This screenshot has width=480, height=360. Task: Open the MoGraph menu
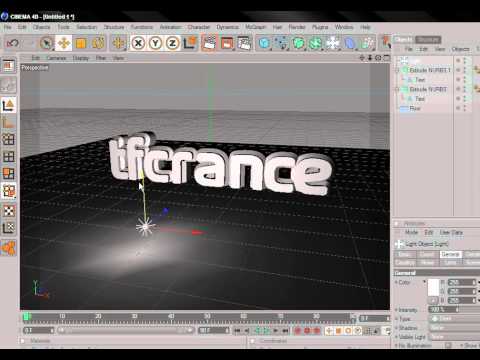coord(255,27)
